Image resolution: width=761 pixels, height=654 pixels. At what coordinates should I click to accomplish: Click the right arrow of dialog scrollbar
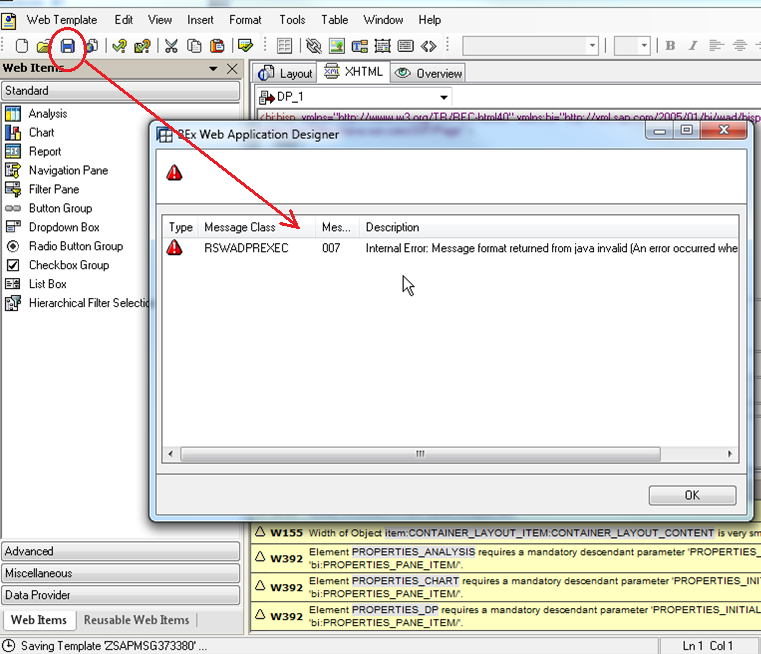point(729,454)
